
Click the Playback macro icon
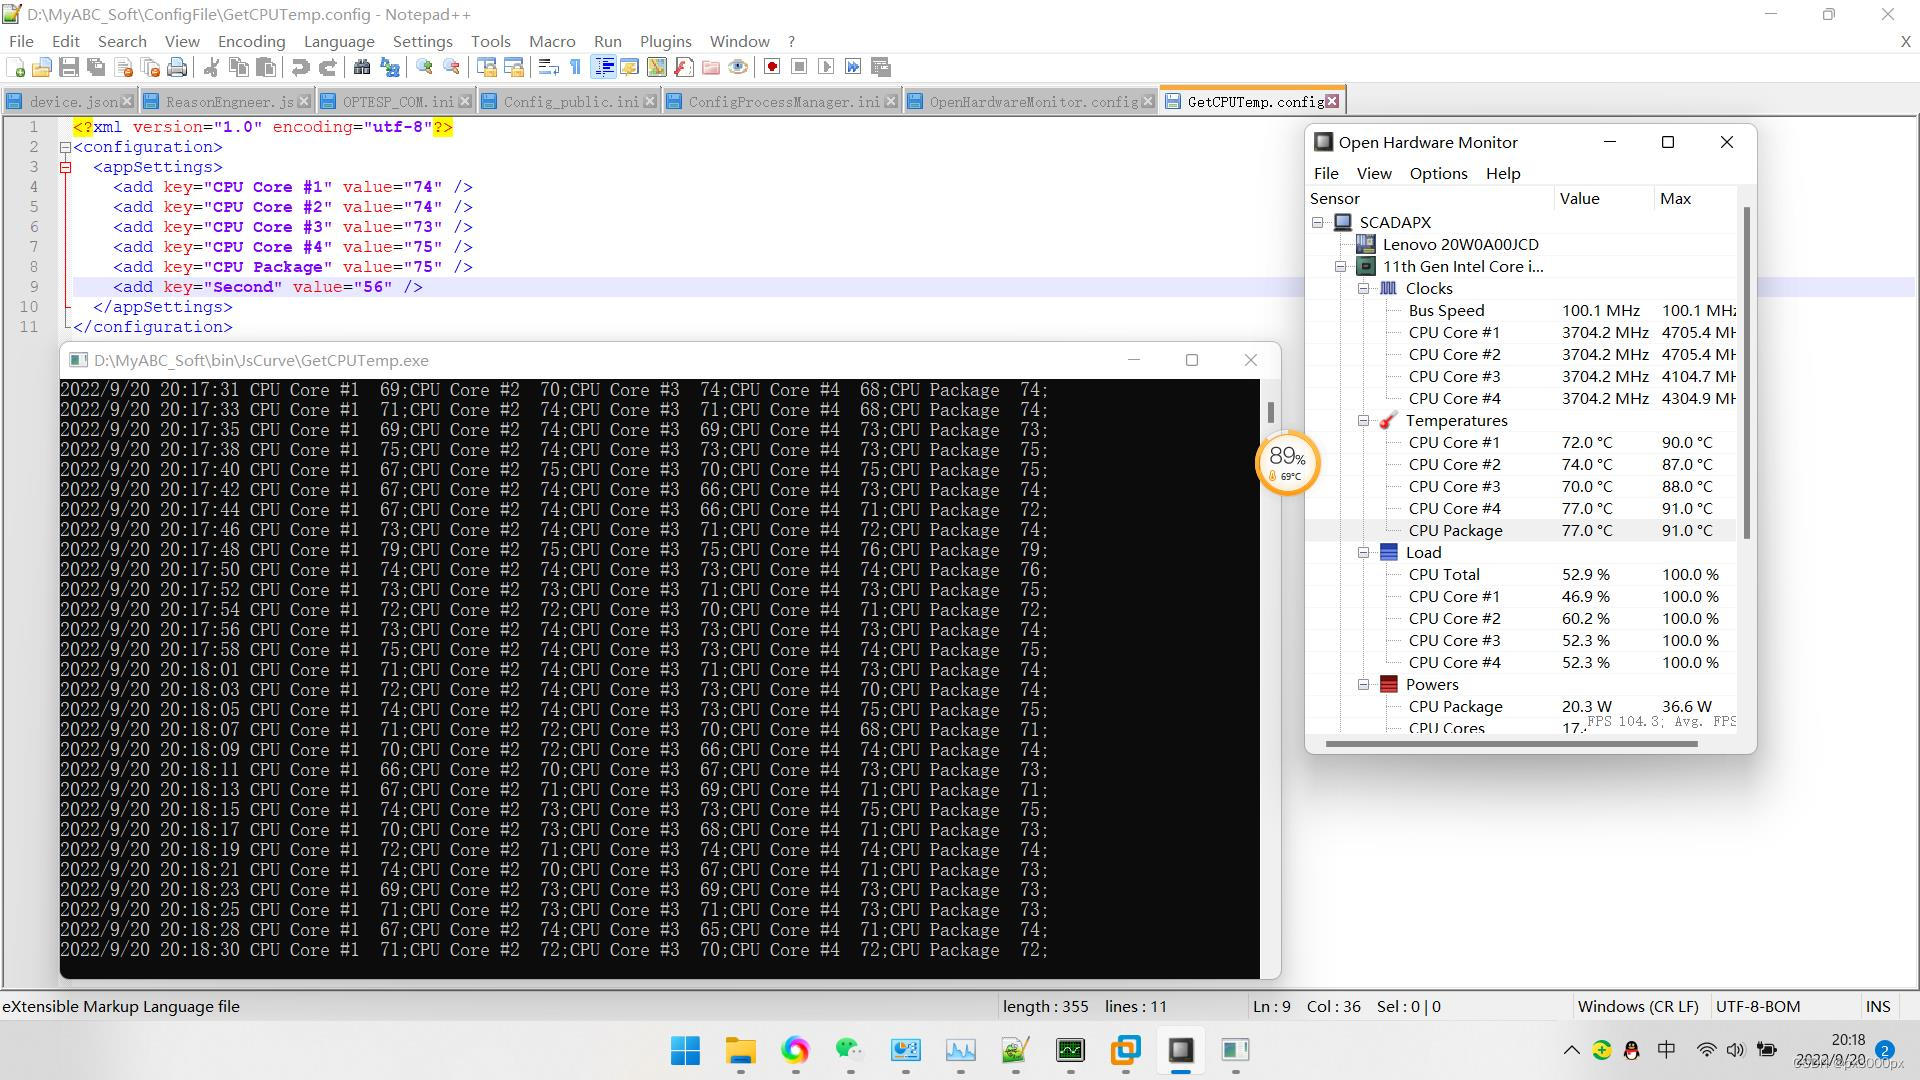click(826, 68)
